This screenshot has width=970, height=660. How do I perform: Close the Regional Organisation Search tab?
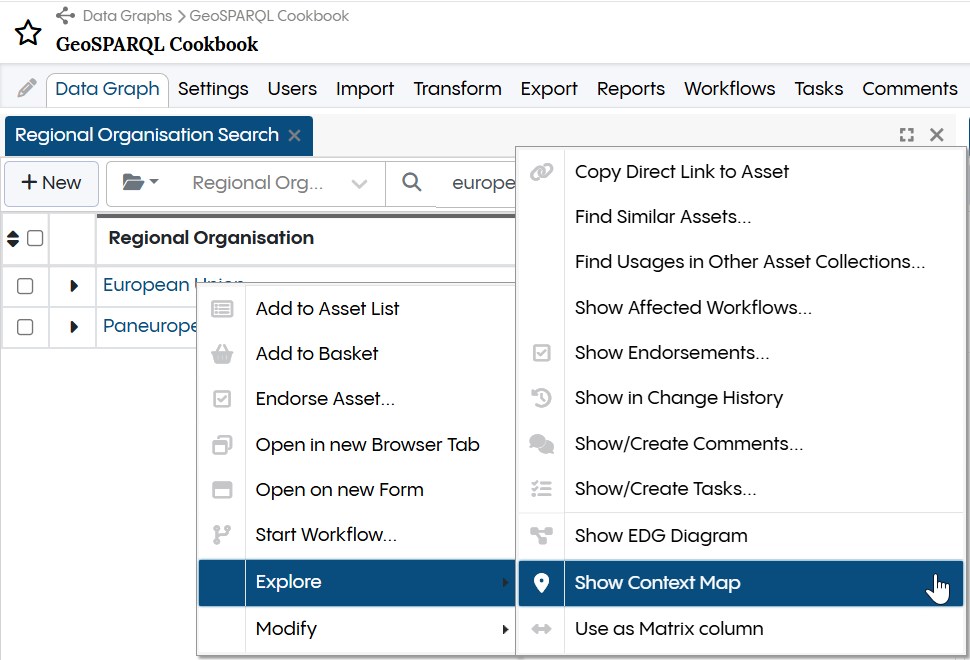pyautogui.click(x=294, y=136)
